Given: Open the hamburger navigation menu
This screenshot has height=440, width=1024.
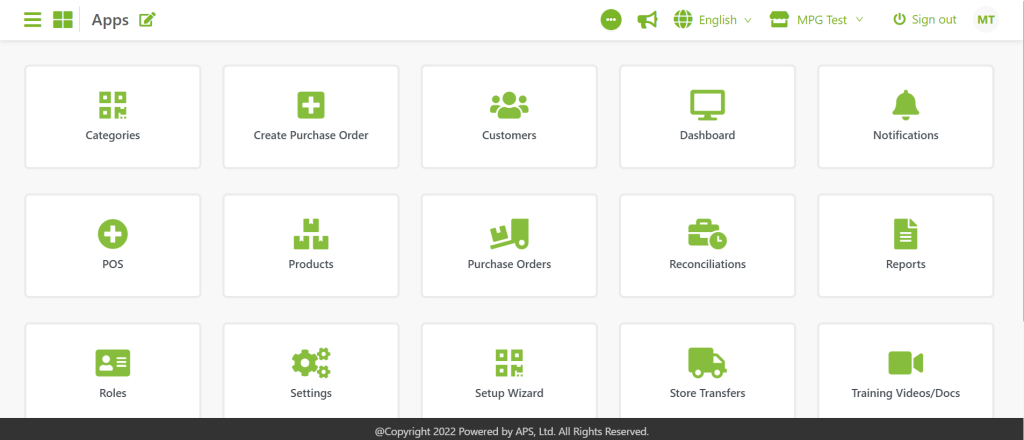Looking at the screenshot, I should click(x=33, y=20).
